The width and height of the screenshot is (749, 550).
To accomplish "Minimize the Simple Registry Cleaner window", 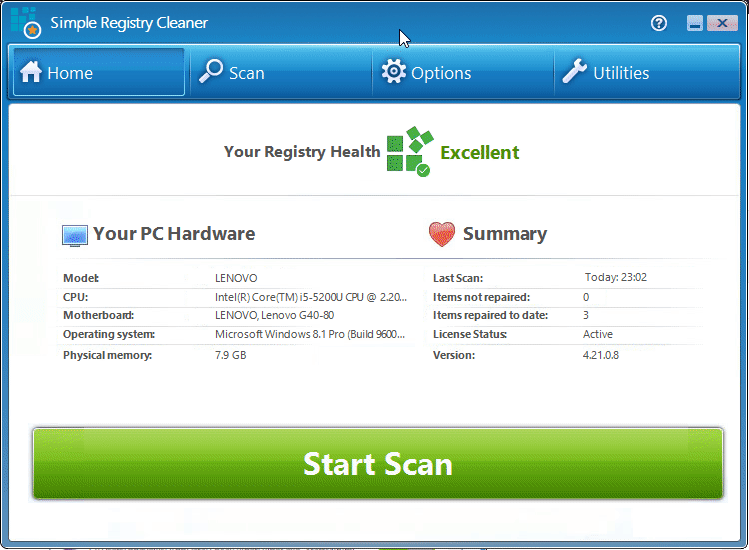I will (x=695, y=23).
